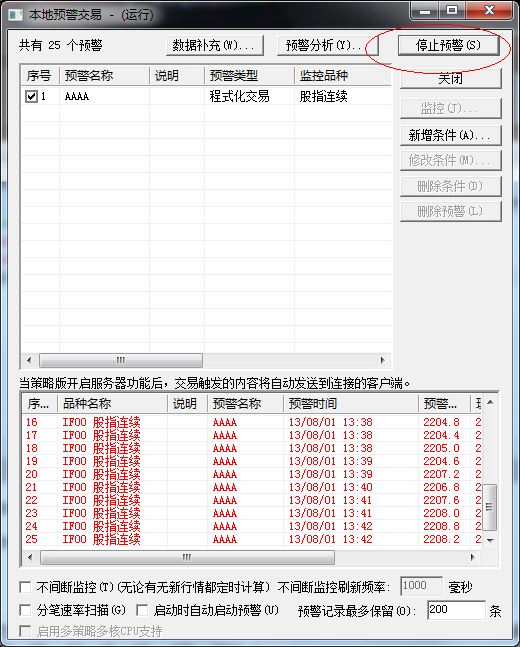Click the application icon in the title bar
520x647 pixels.
point(15,15)
